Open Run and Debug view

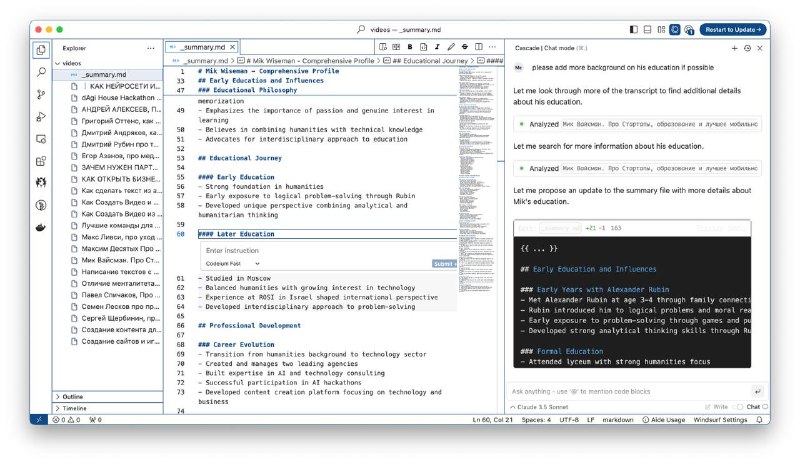click(41, 117)
